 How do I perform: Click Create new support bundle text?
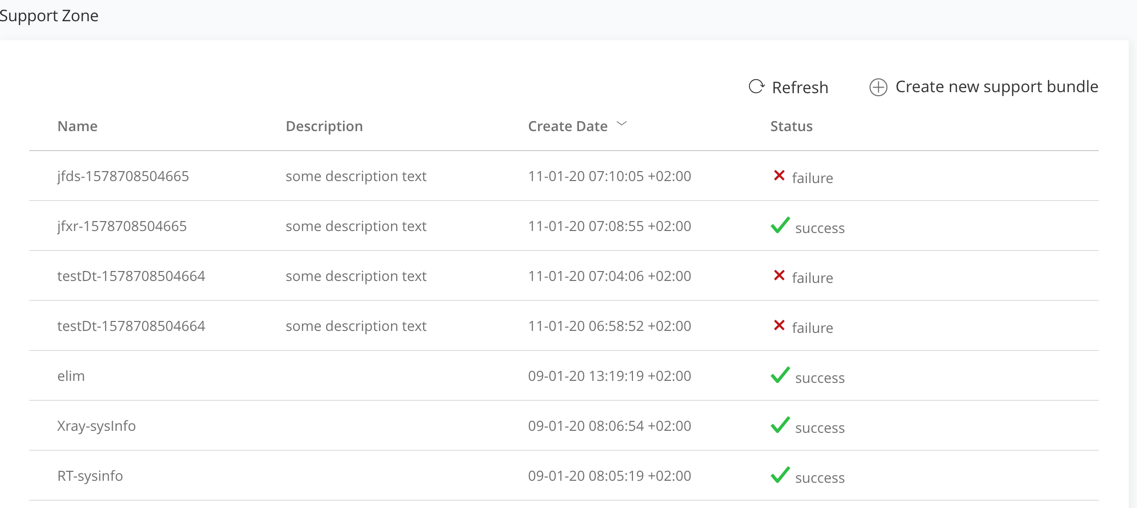pos(996,87)
